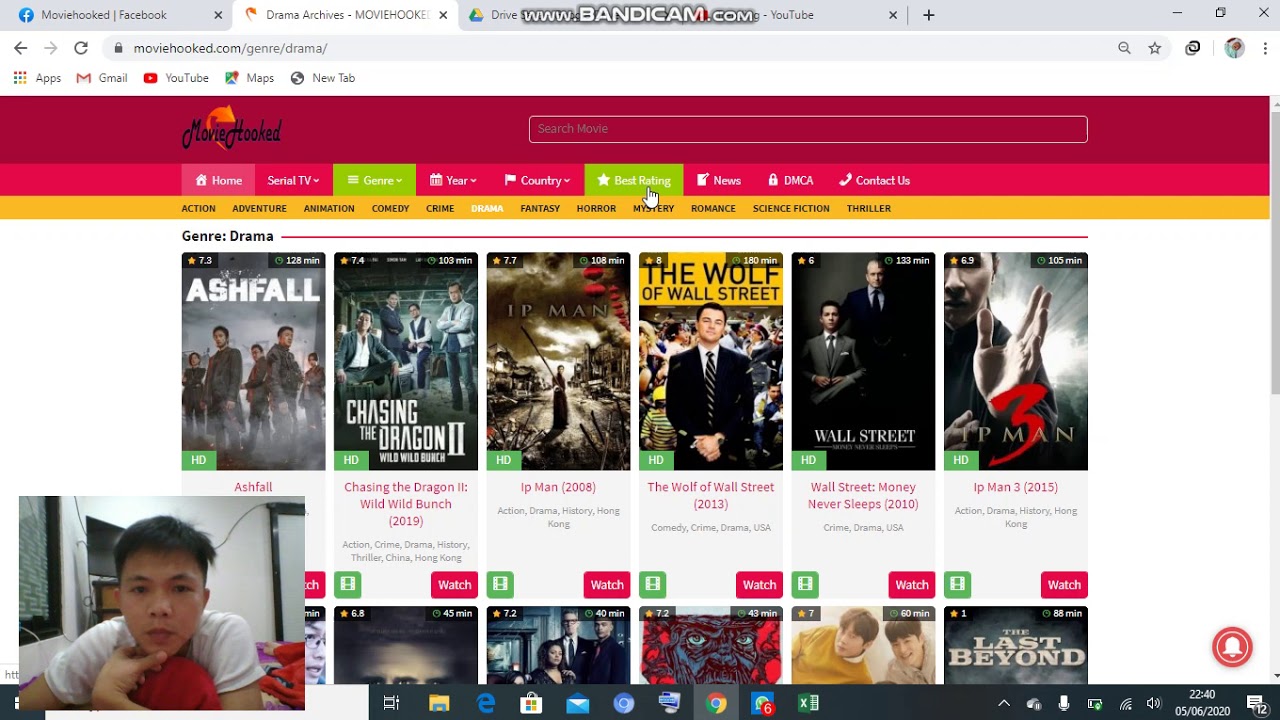Expand the Serial TV dropdown menu

293,181
